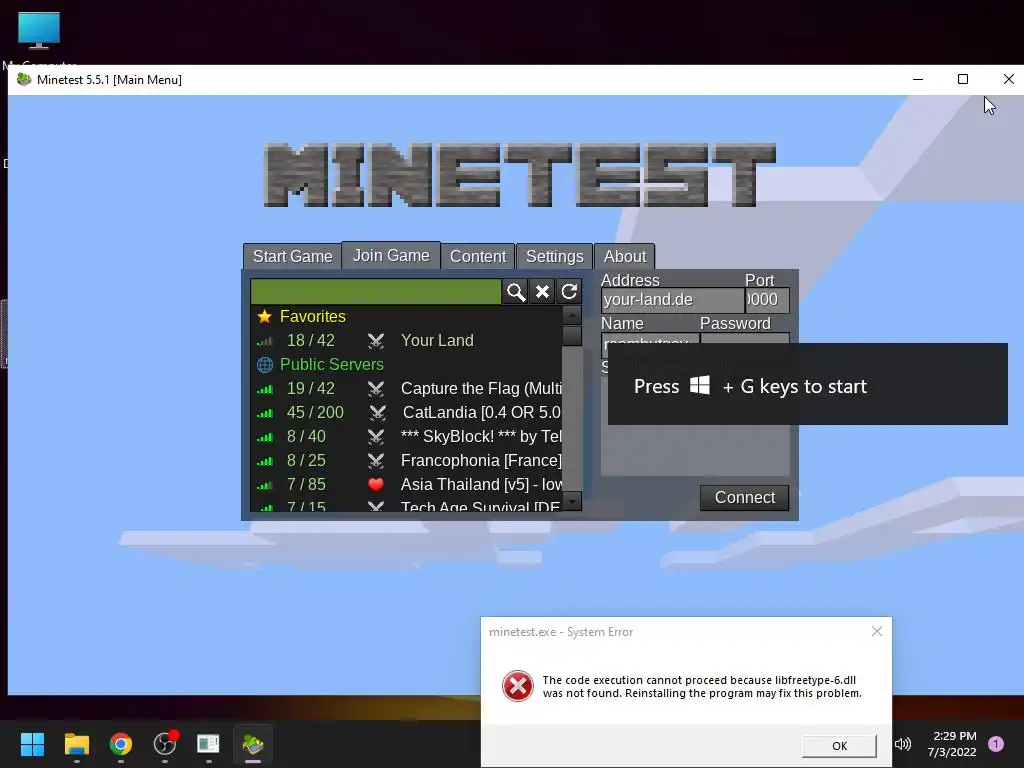Image resolution: width=1024 pixels, height=768 pixels.
Task: Click the Public Servers globe icon
Action: tap(264, 364)
